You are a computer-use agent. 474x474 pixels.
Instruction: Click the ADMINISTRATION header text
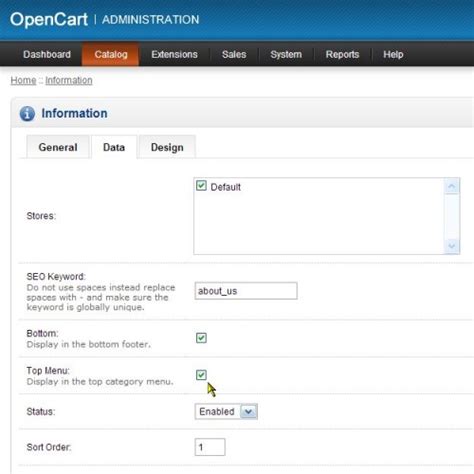click(x=150, y=20)
